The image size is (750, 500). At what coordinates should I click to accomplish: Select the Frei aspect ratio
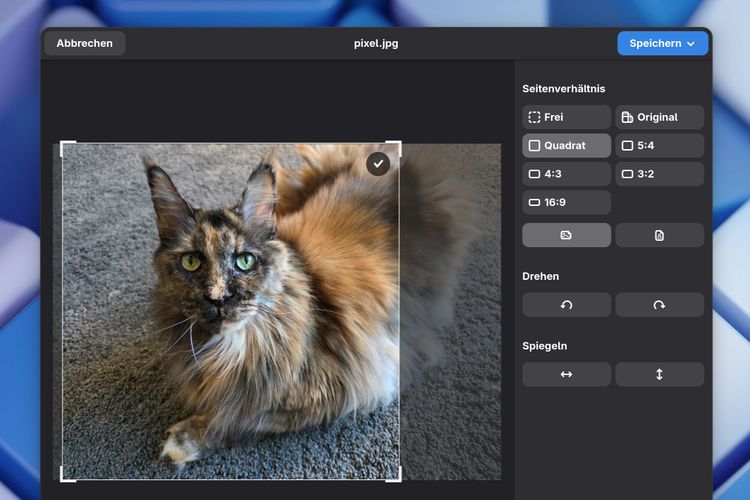point(566,117)
